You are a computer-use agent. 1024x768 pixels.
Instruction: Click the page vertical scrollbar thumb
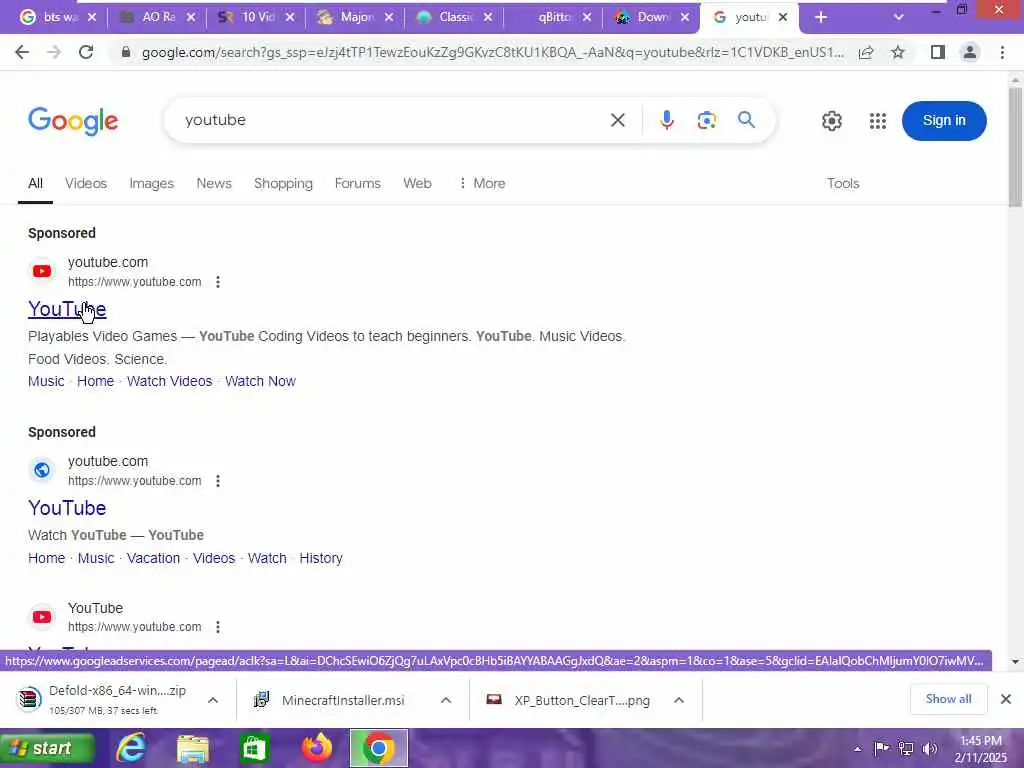point(1015,147)
